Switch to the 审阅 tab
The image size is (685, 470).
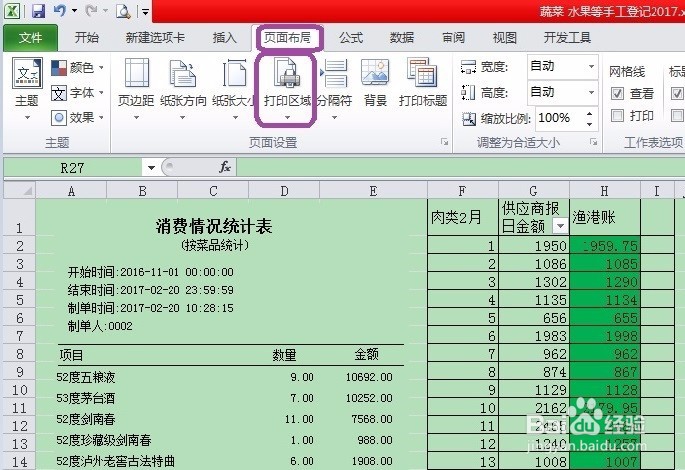point(453,38)
